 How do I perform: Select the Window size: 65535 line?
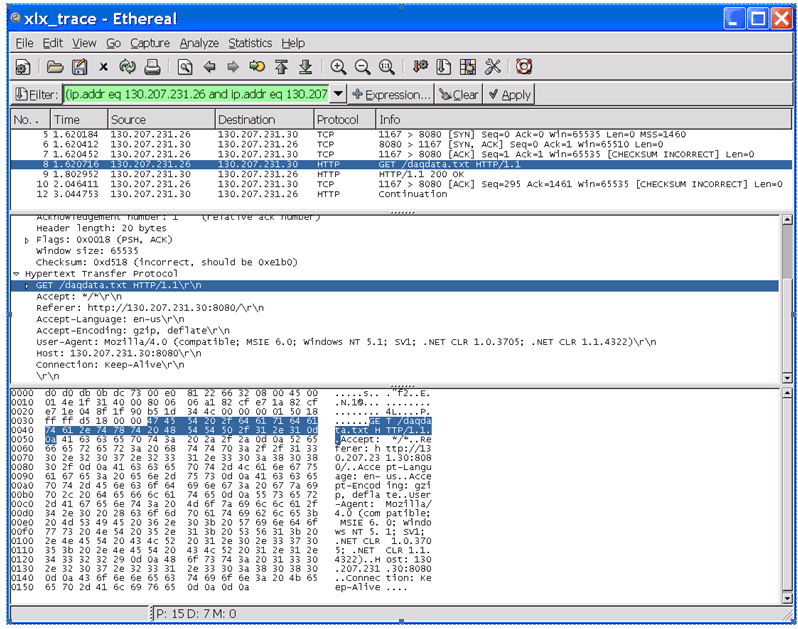coord(87,251)
